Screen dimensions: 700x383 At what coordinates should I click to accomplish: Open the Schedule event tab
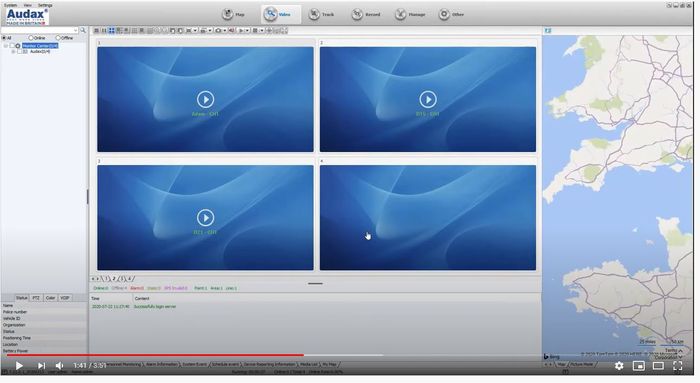225,364
